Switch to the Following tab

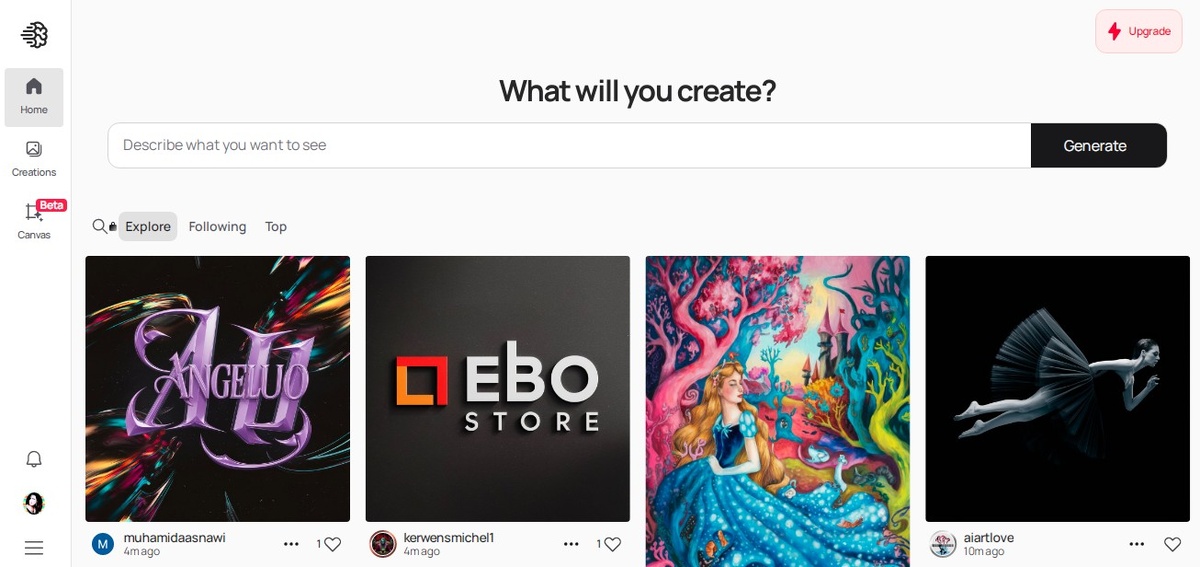(x=217, y=227)
